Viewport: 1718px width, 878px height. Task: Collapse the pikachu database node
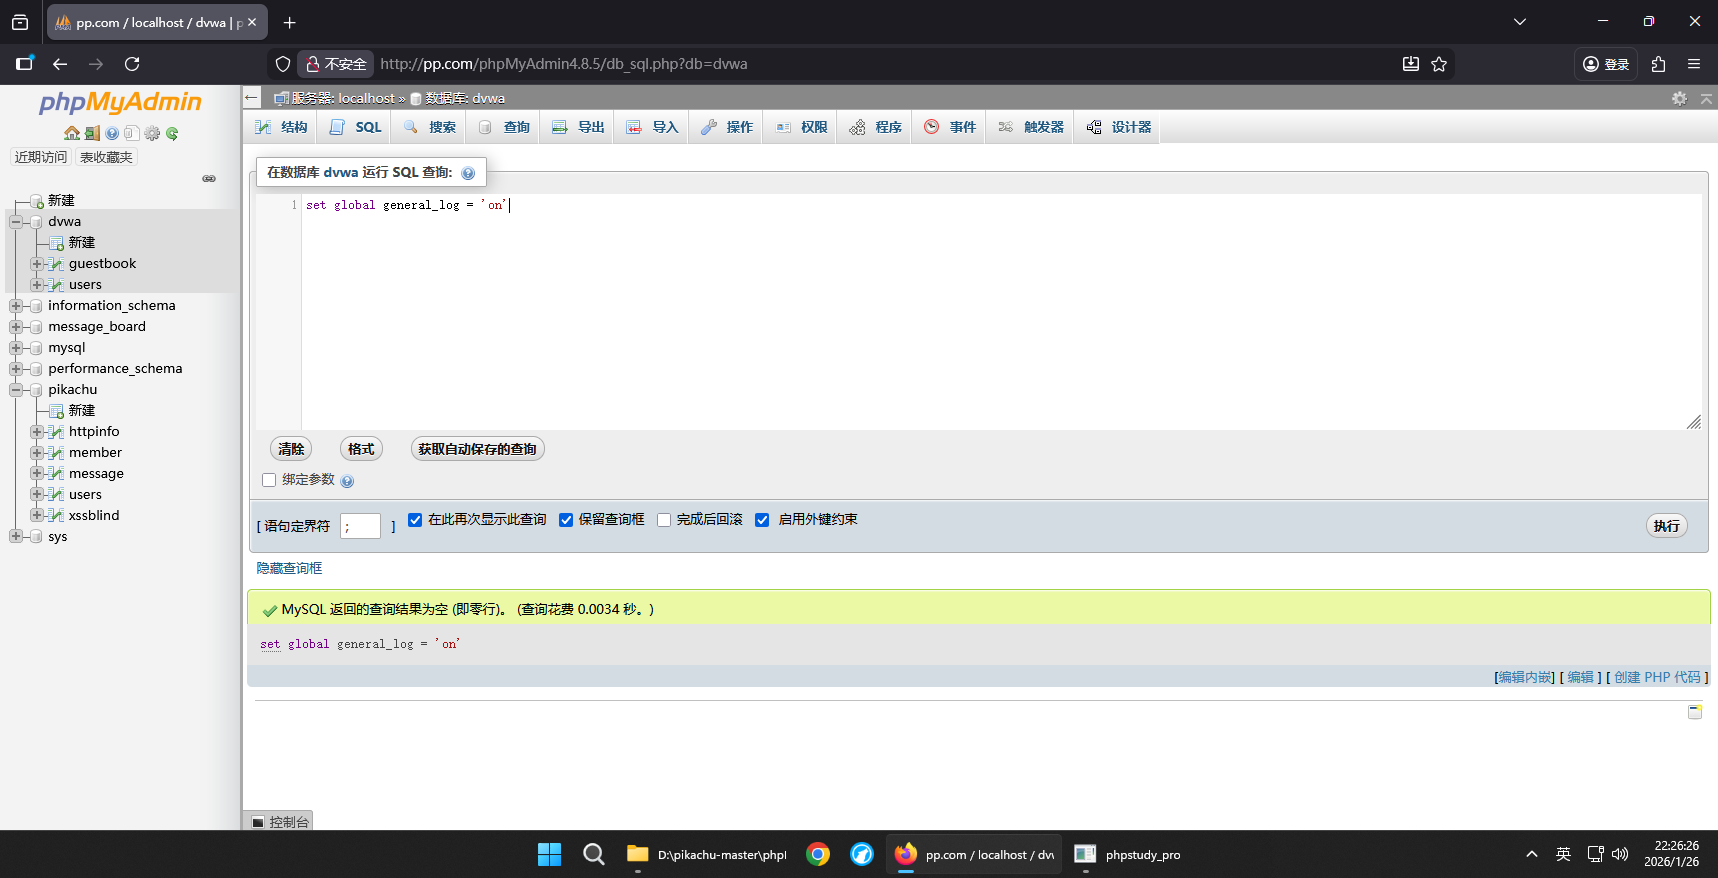click(x=16, y=390)
